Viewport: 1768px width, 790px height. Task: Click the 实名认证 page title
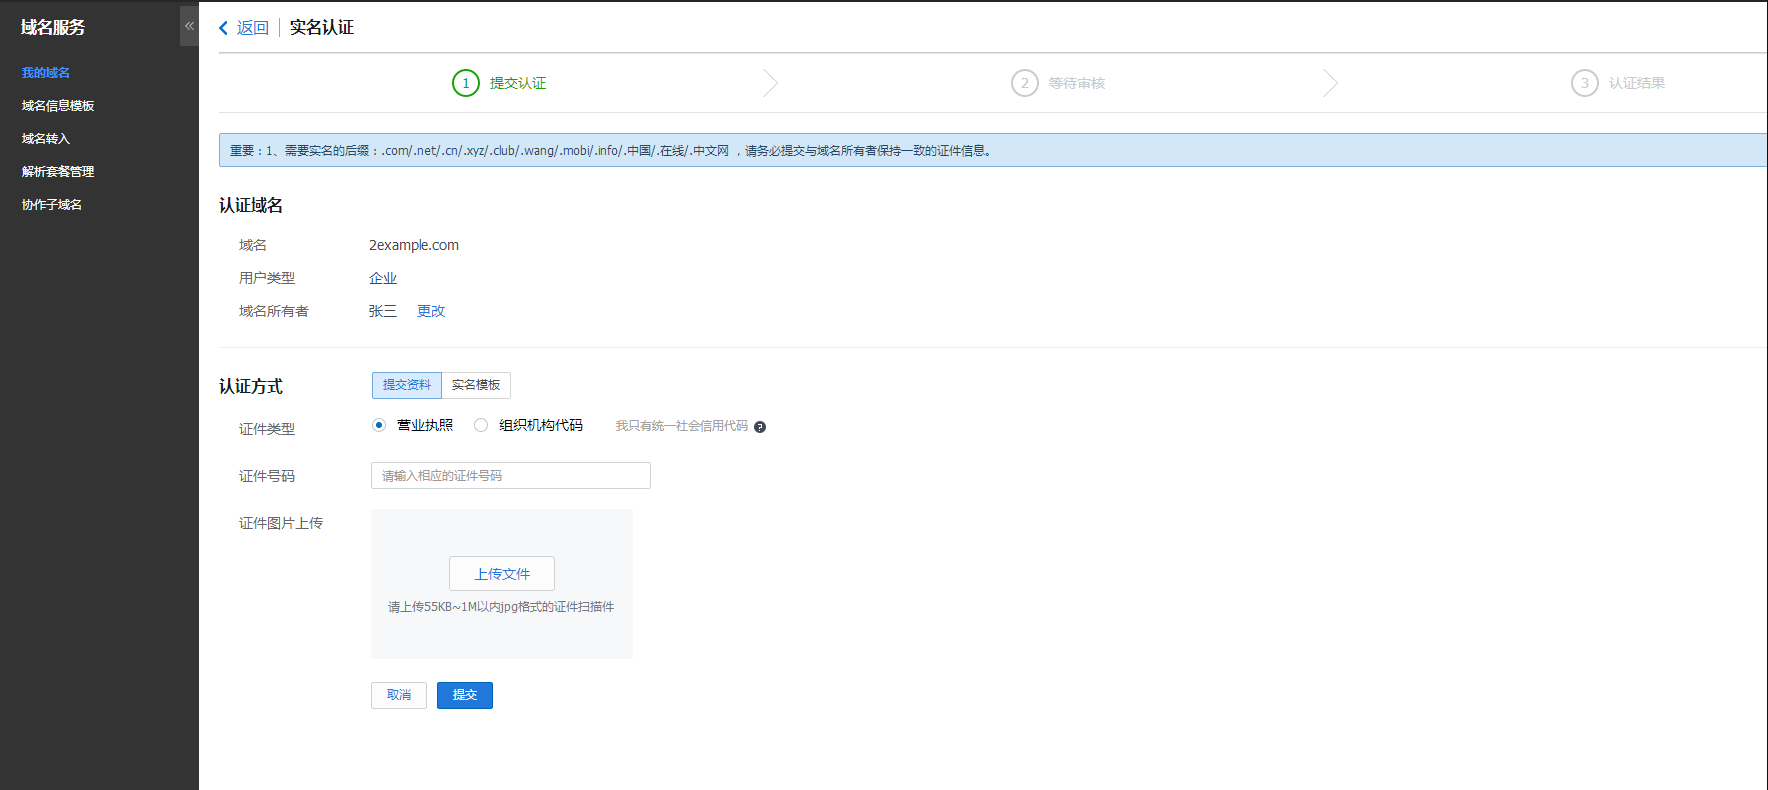pos(322,28)
